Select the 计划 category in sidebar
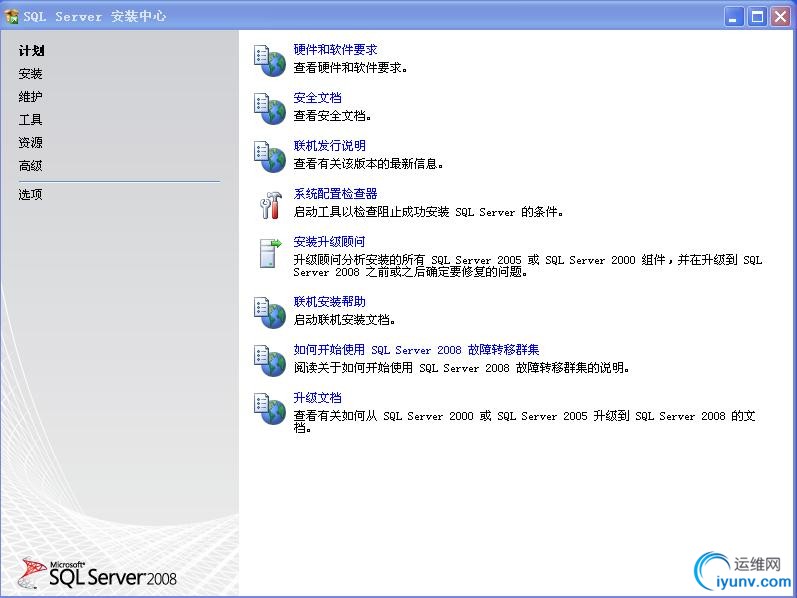The image size is (797, 598). (32, 51)
